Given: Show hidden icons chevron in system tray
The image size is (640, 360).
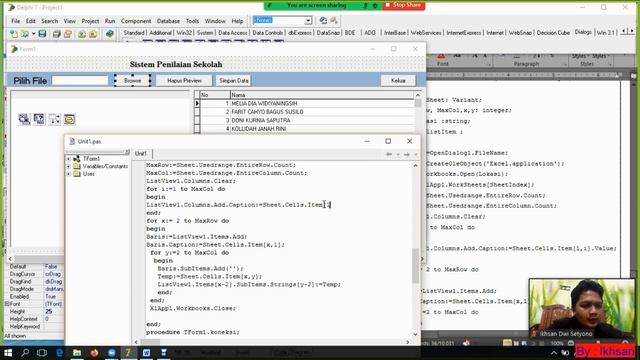Looking at the screenshot, I should click(x=553, y=353).
